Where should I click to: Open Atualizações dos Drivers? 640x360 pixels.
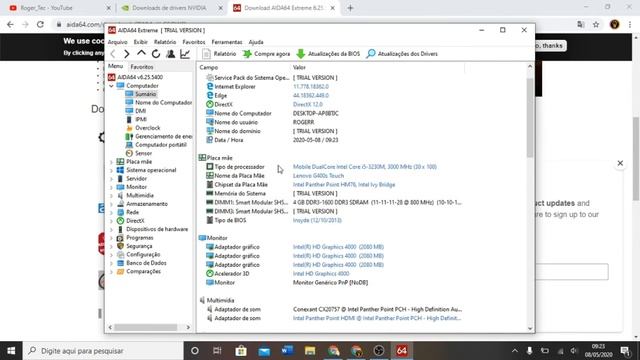[402, 54]
